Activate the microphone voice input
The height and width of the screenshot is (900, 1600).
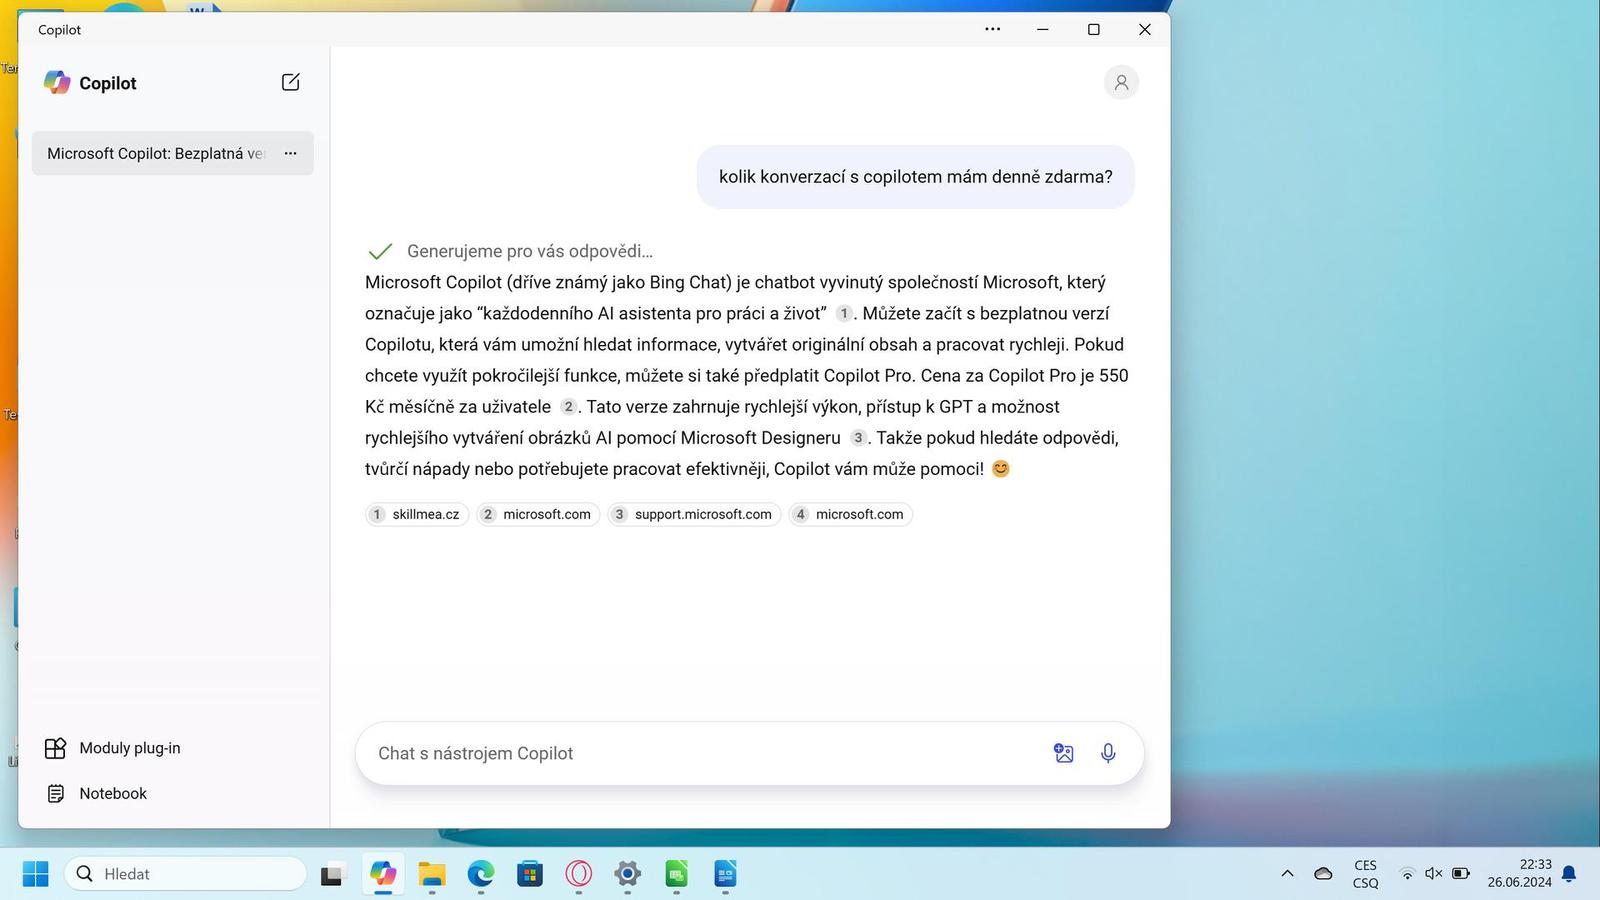[1108, 753]
